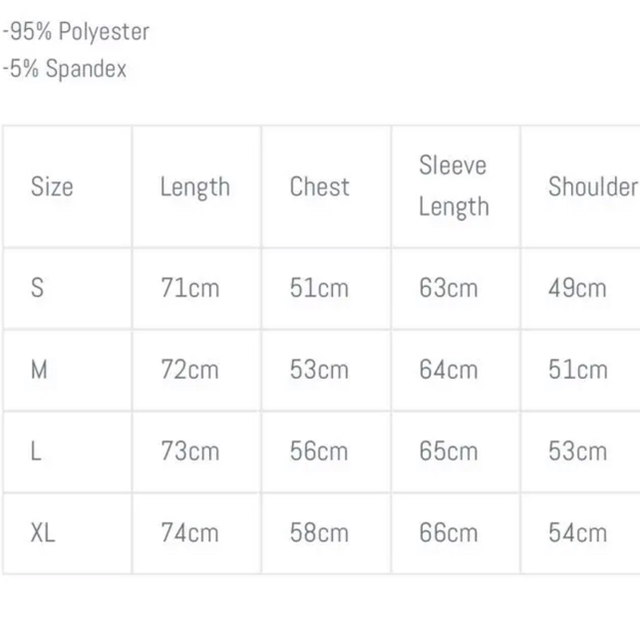The width and height of the screenshot is (640, 640).
Task: Select the XL size row label
Action: 43,533
